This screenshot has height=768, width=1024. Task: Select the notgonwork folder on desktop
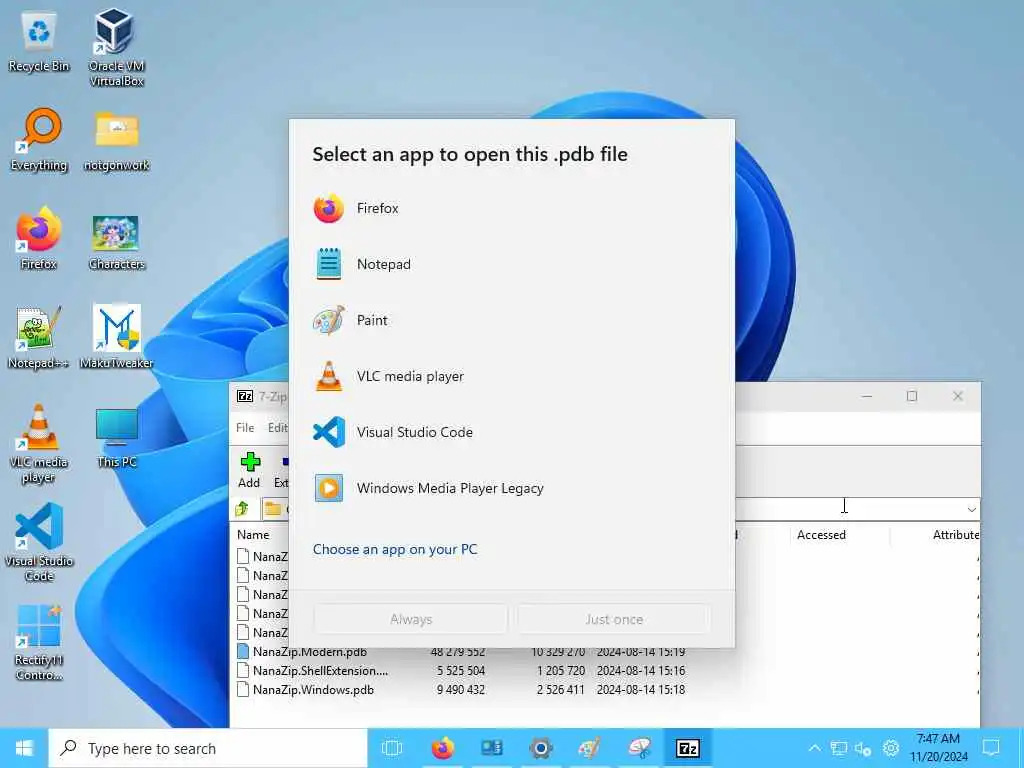click(116, 141)
